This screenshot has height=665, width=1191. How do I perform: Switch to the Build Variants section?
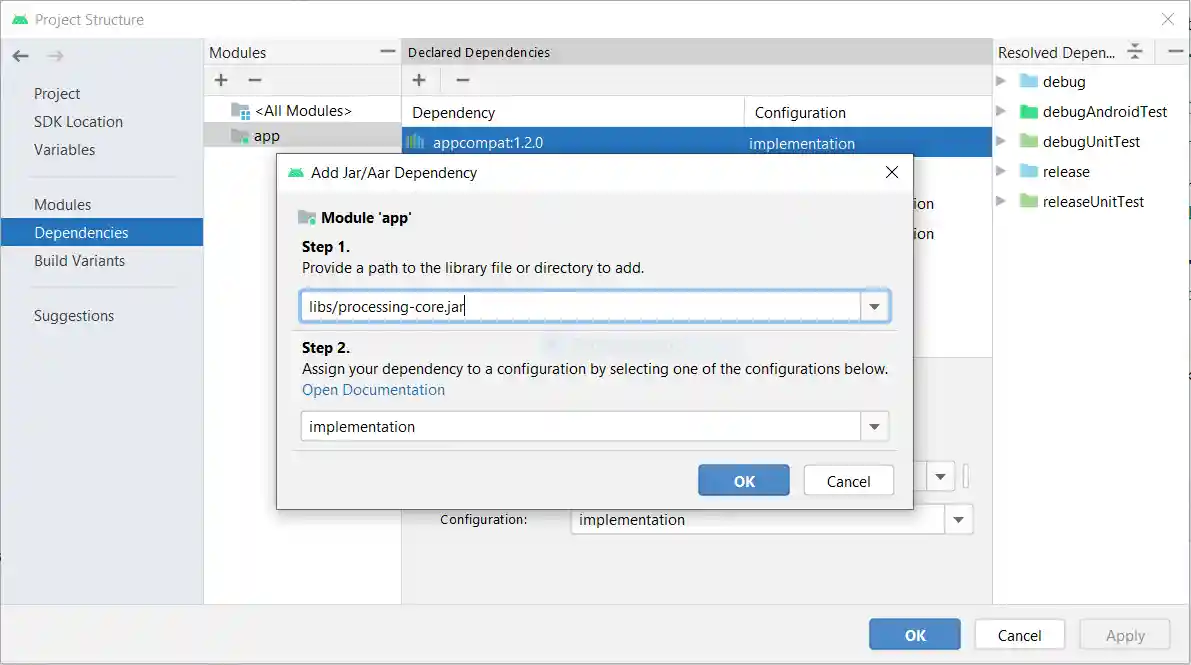[x=79, y=260]
